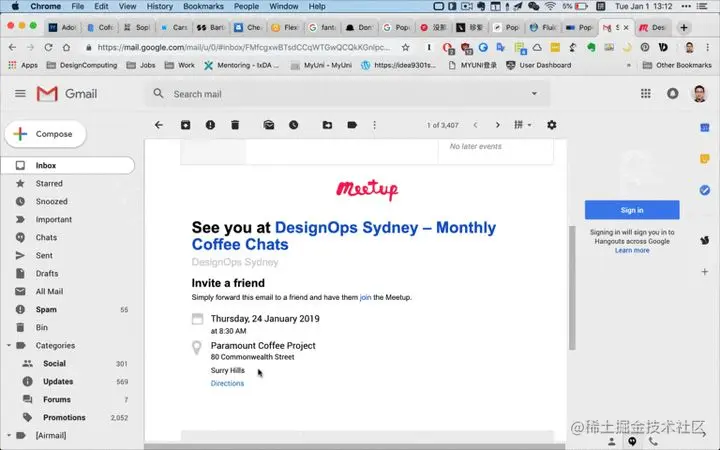Open the Other Bookmarks folder
Screen dimensions: 720x450
click(677, 65)
